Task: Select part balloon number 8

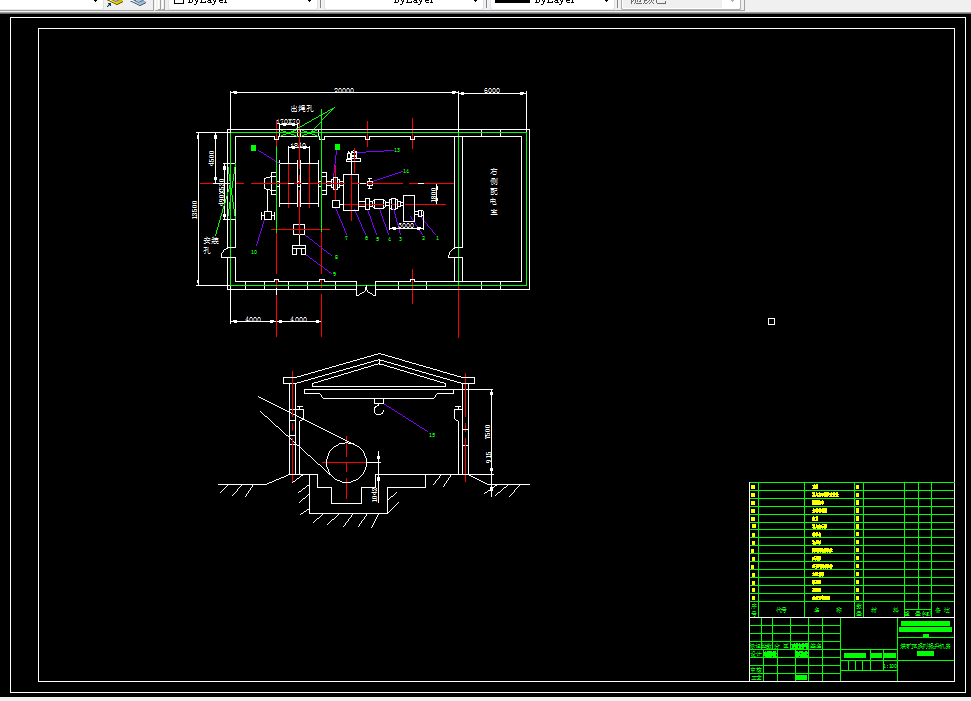Action: coord(336,257)
